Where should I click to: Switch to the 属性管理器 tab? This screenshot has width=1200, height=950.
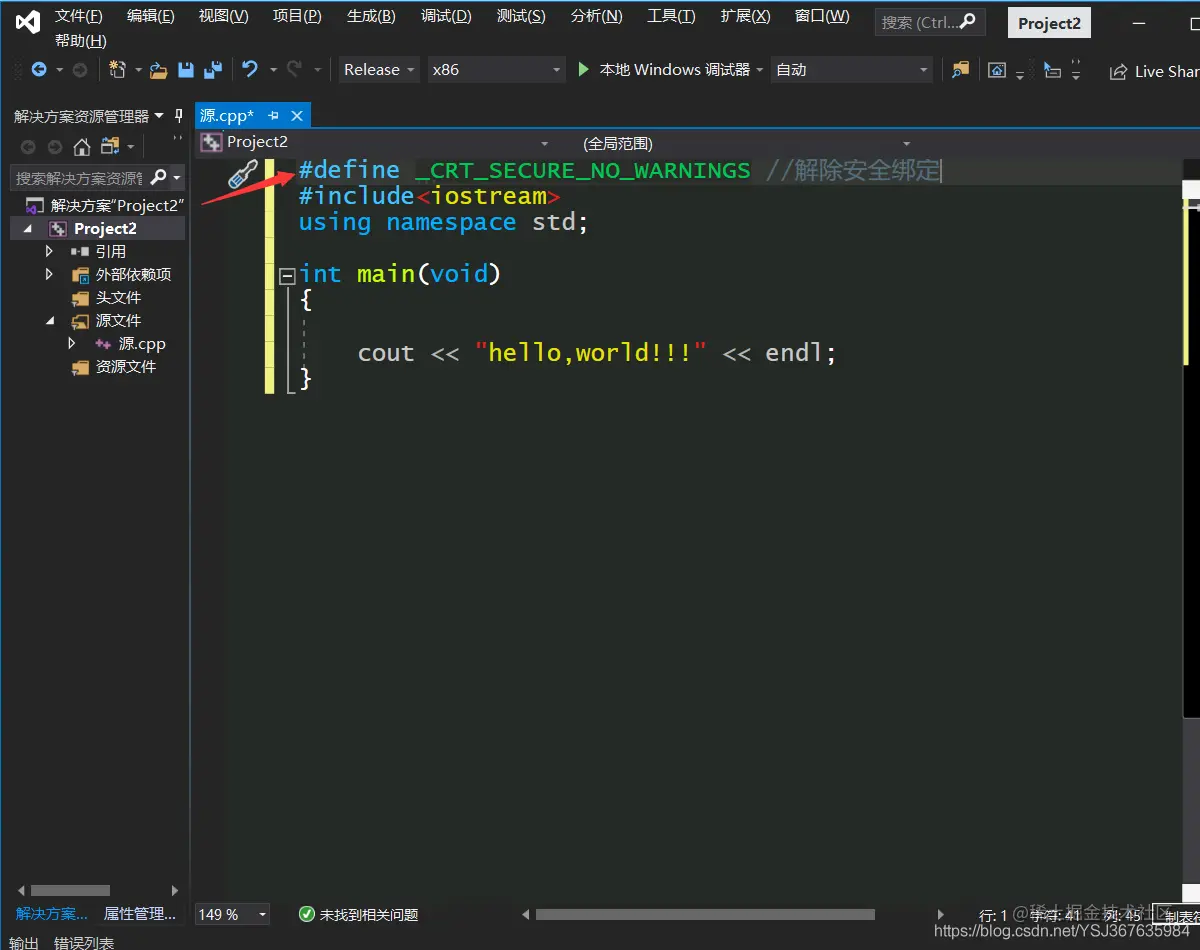[140, 914]
